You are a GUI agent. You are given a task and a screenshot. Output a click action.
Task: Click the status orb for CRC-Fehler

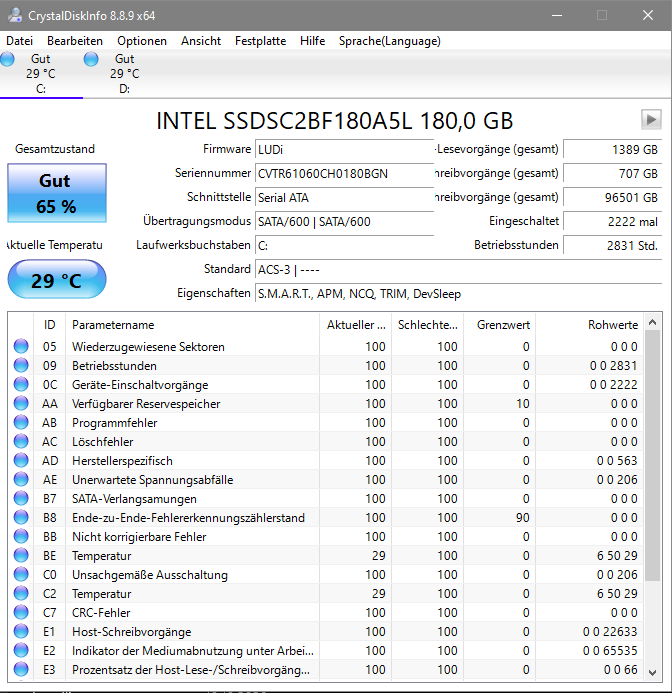point(21,613)
